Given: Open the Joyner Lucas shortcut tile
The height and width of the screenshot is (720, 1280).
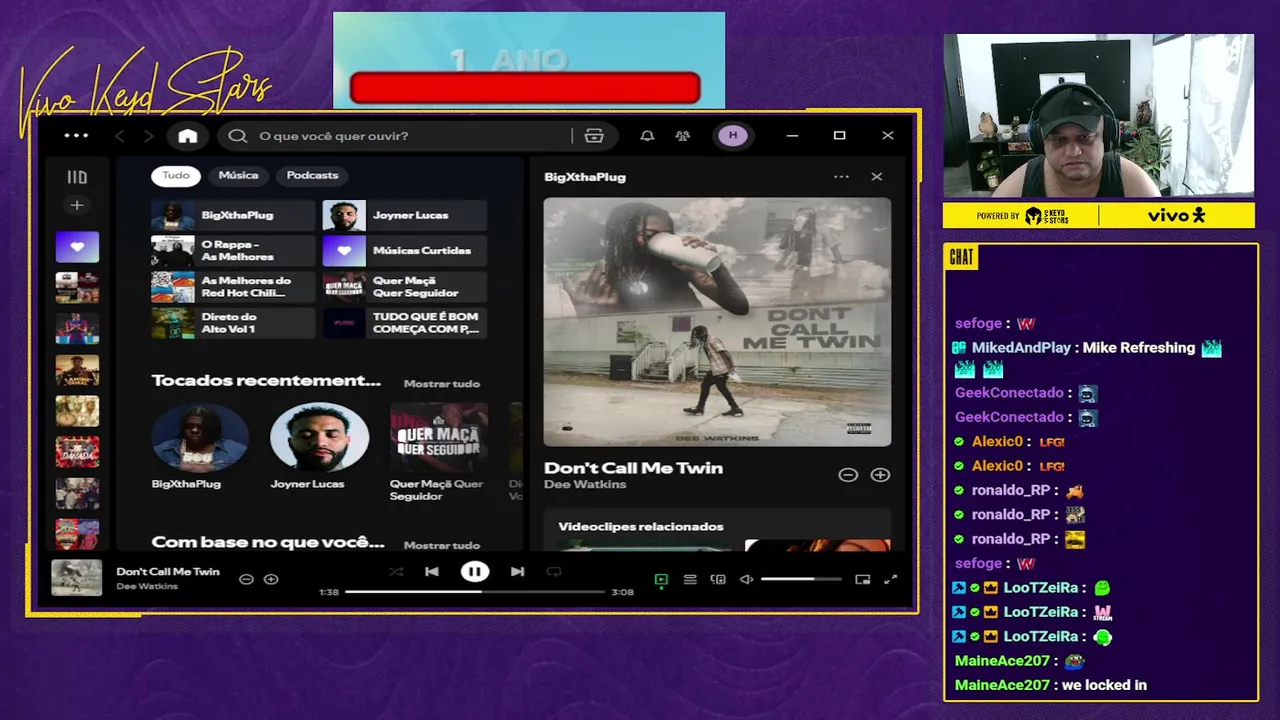Looking at the screenshot, I should point(405,215).
